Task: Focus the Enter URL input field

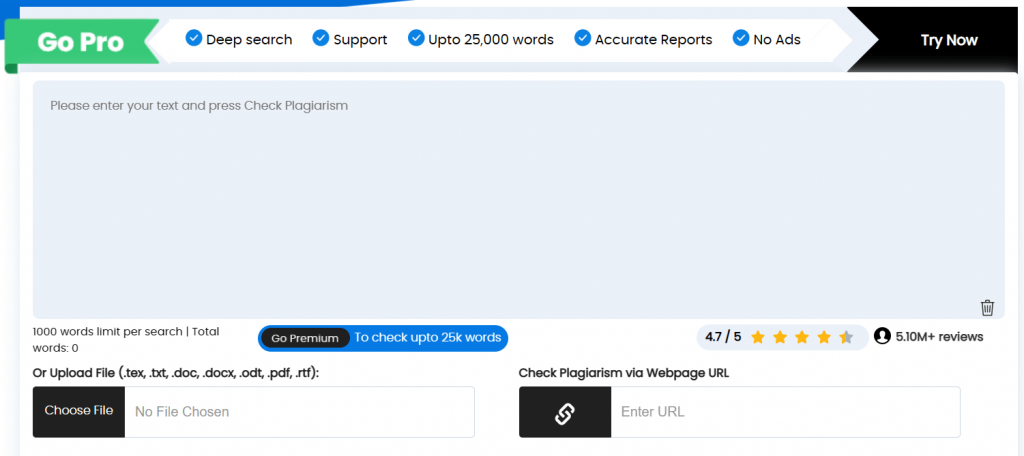Action: point(785,412)
